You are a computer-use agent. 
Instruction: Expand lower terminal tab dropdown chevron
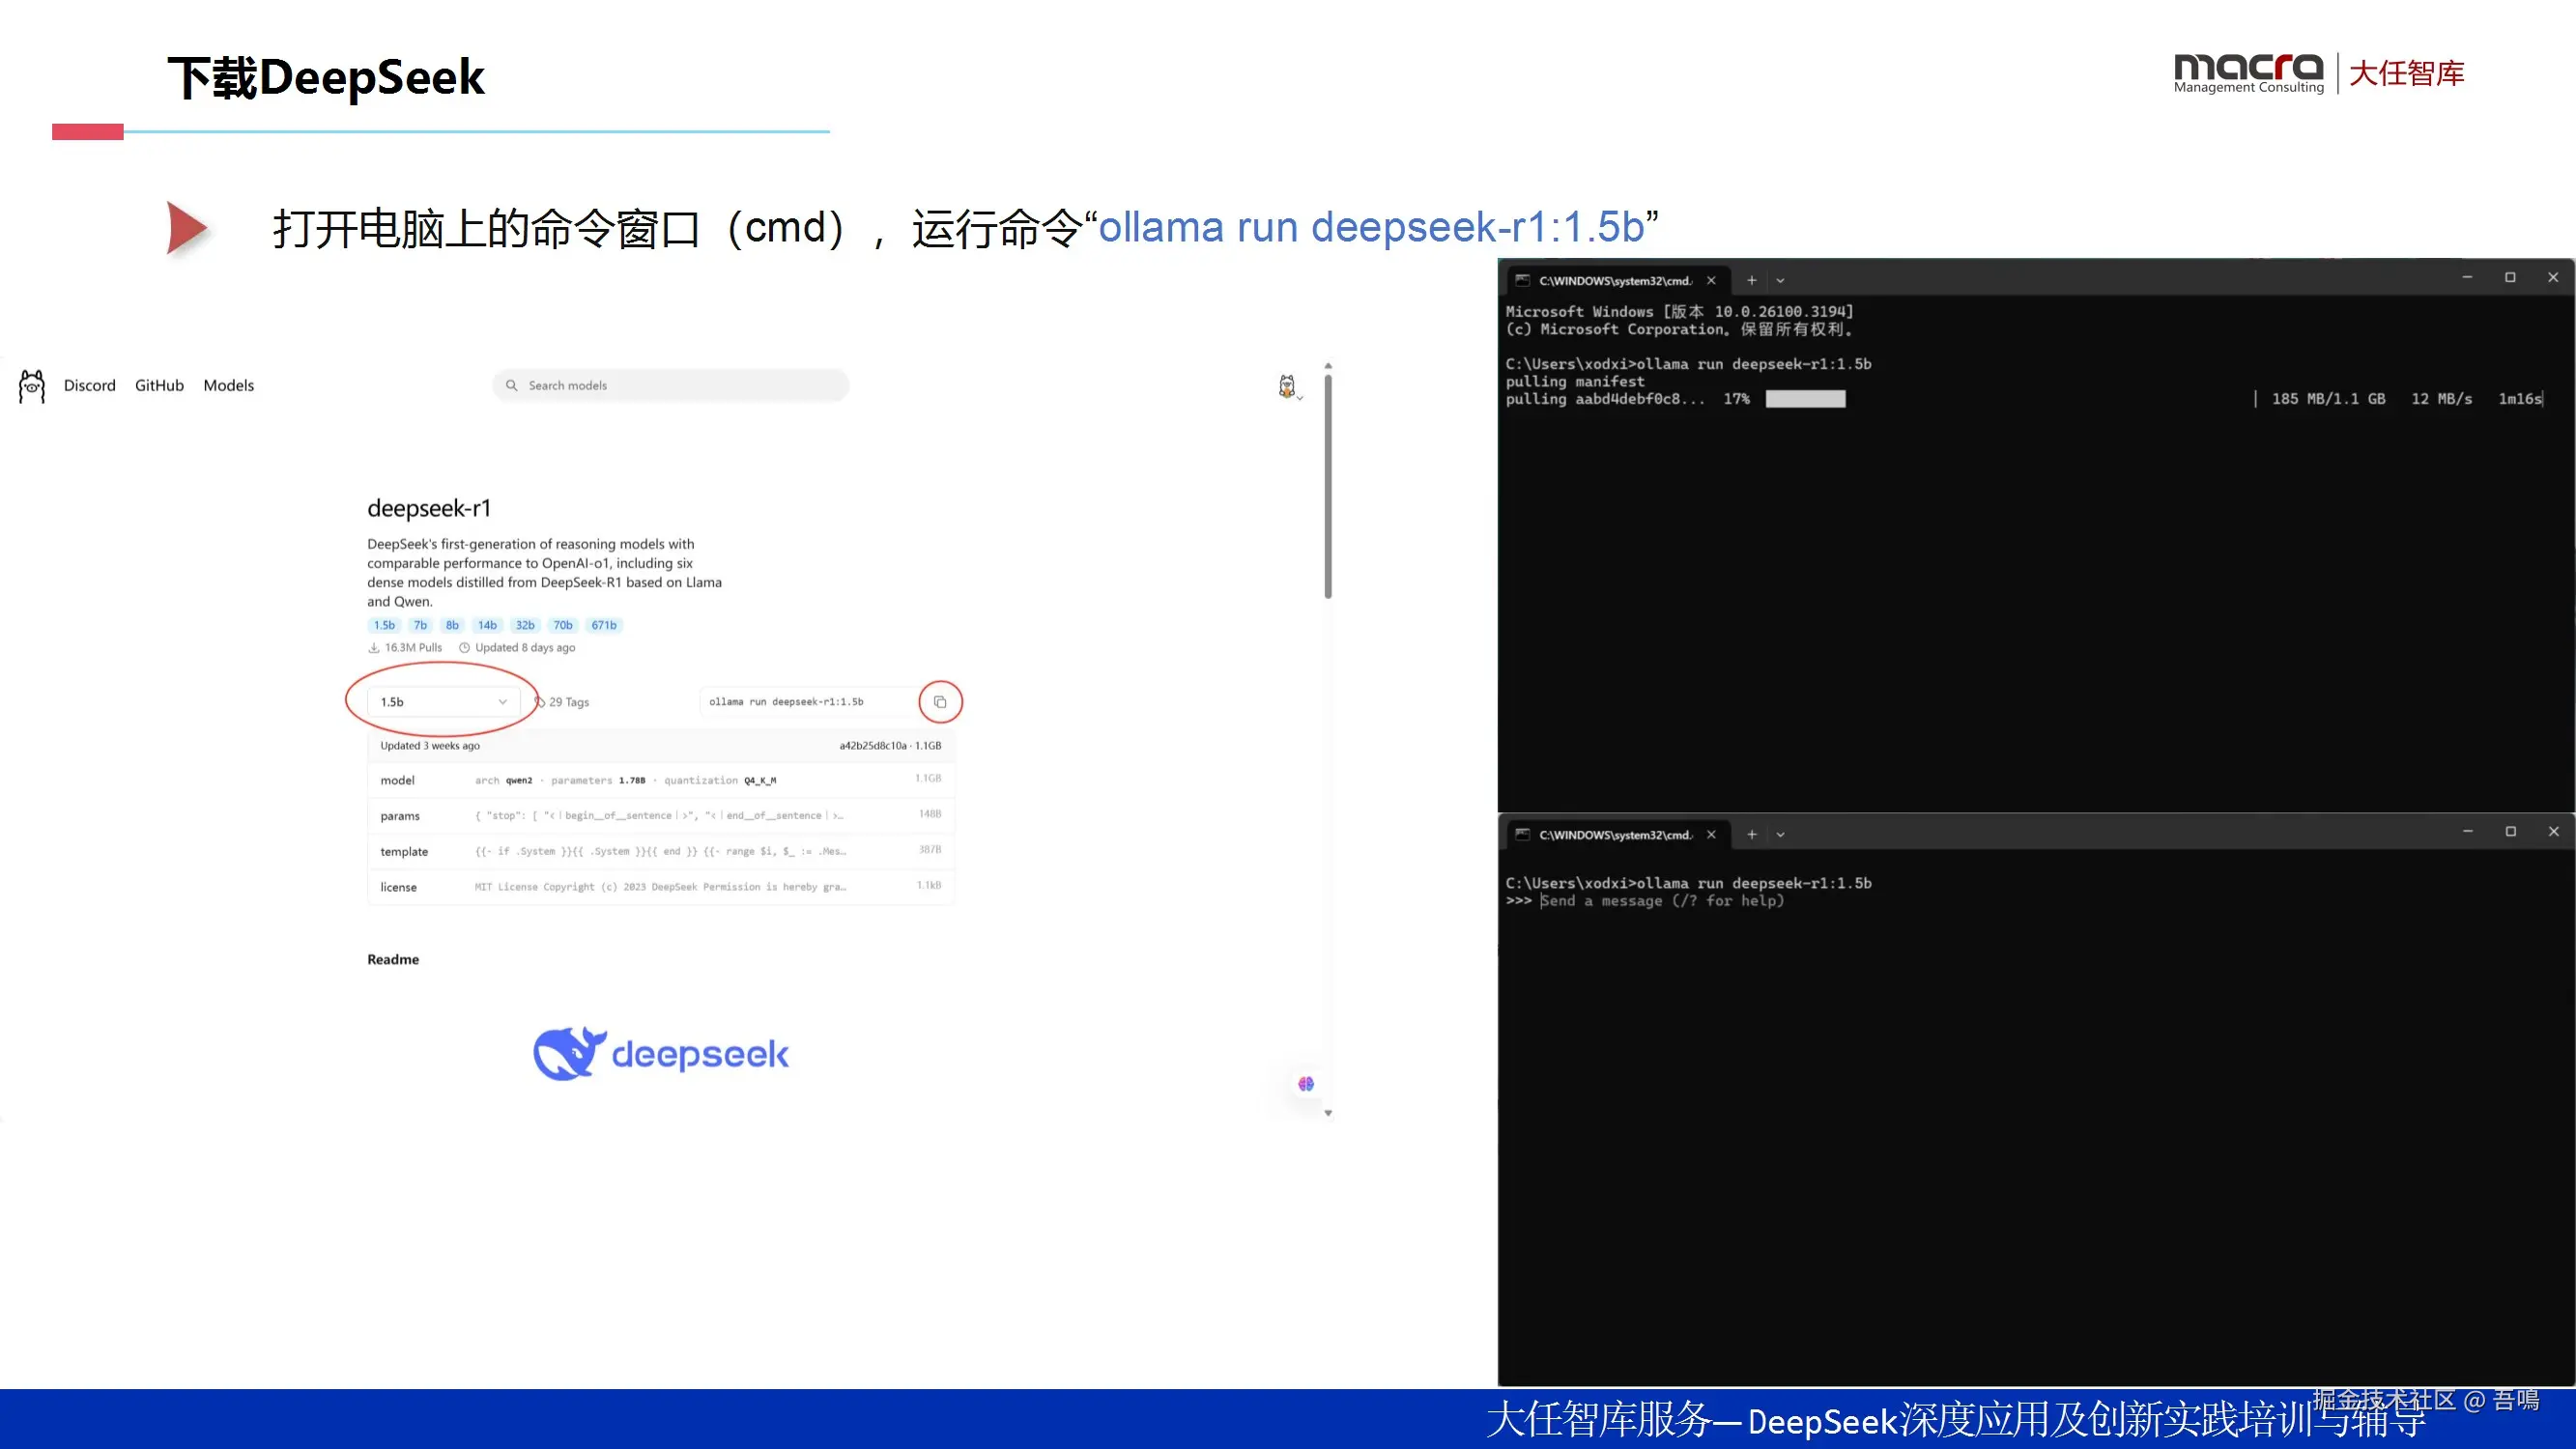coord(1780,835)
